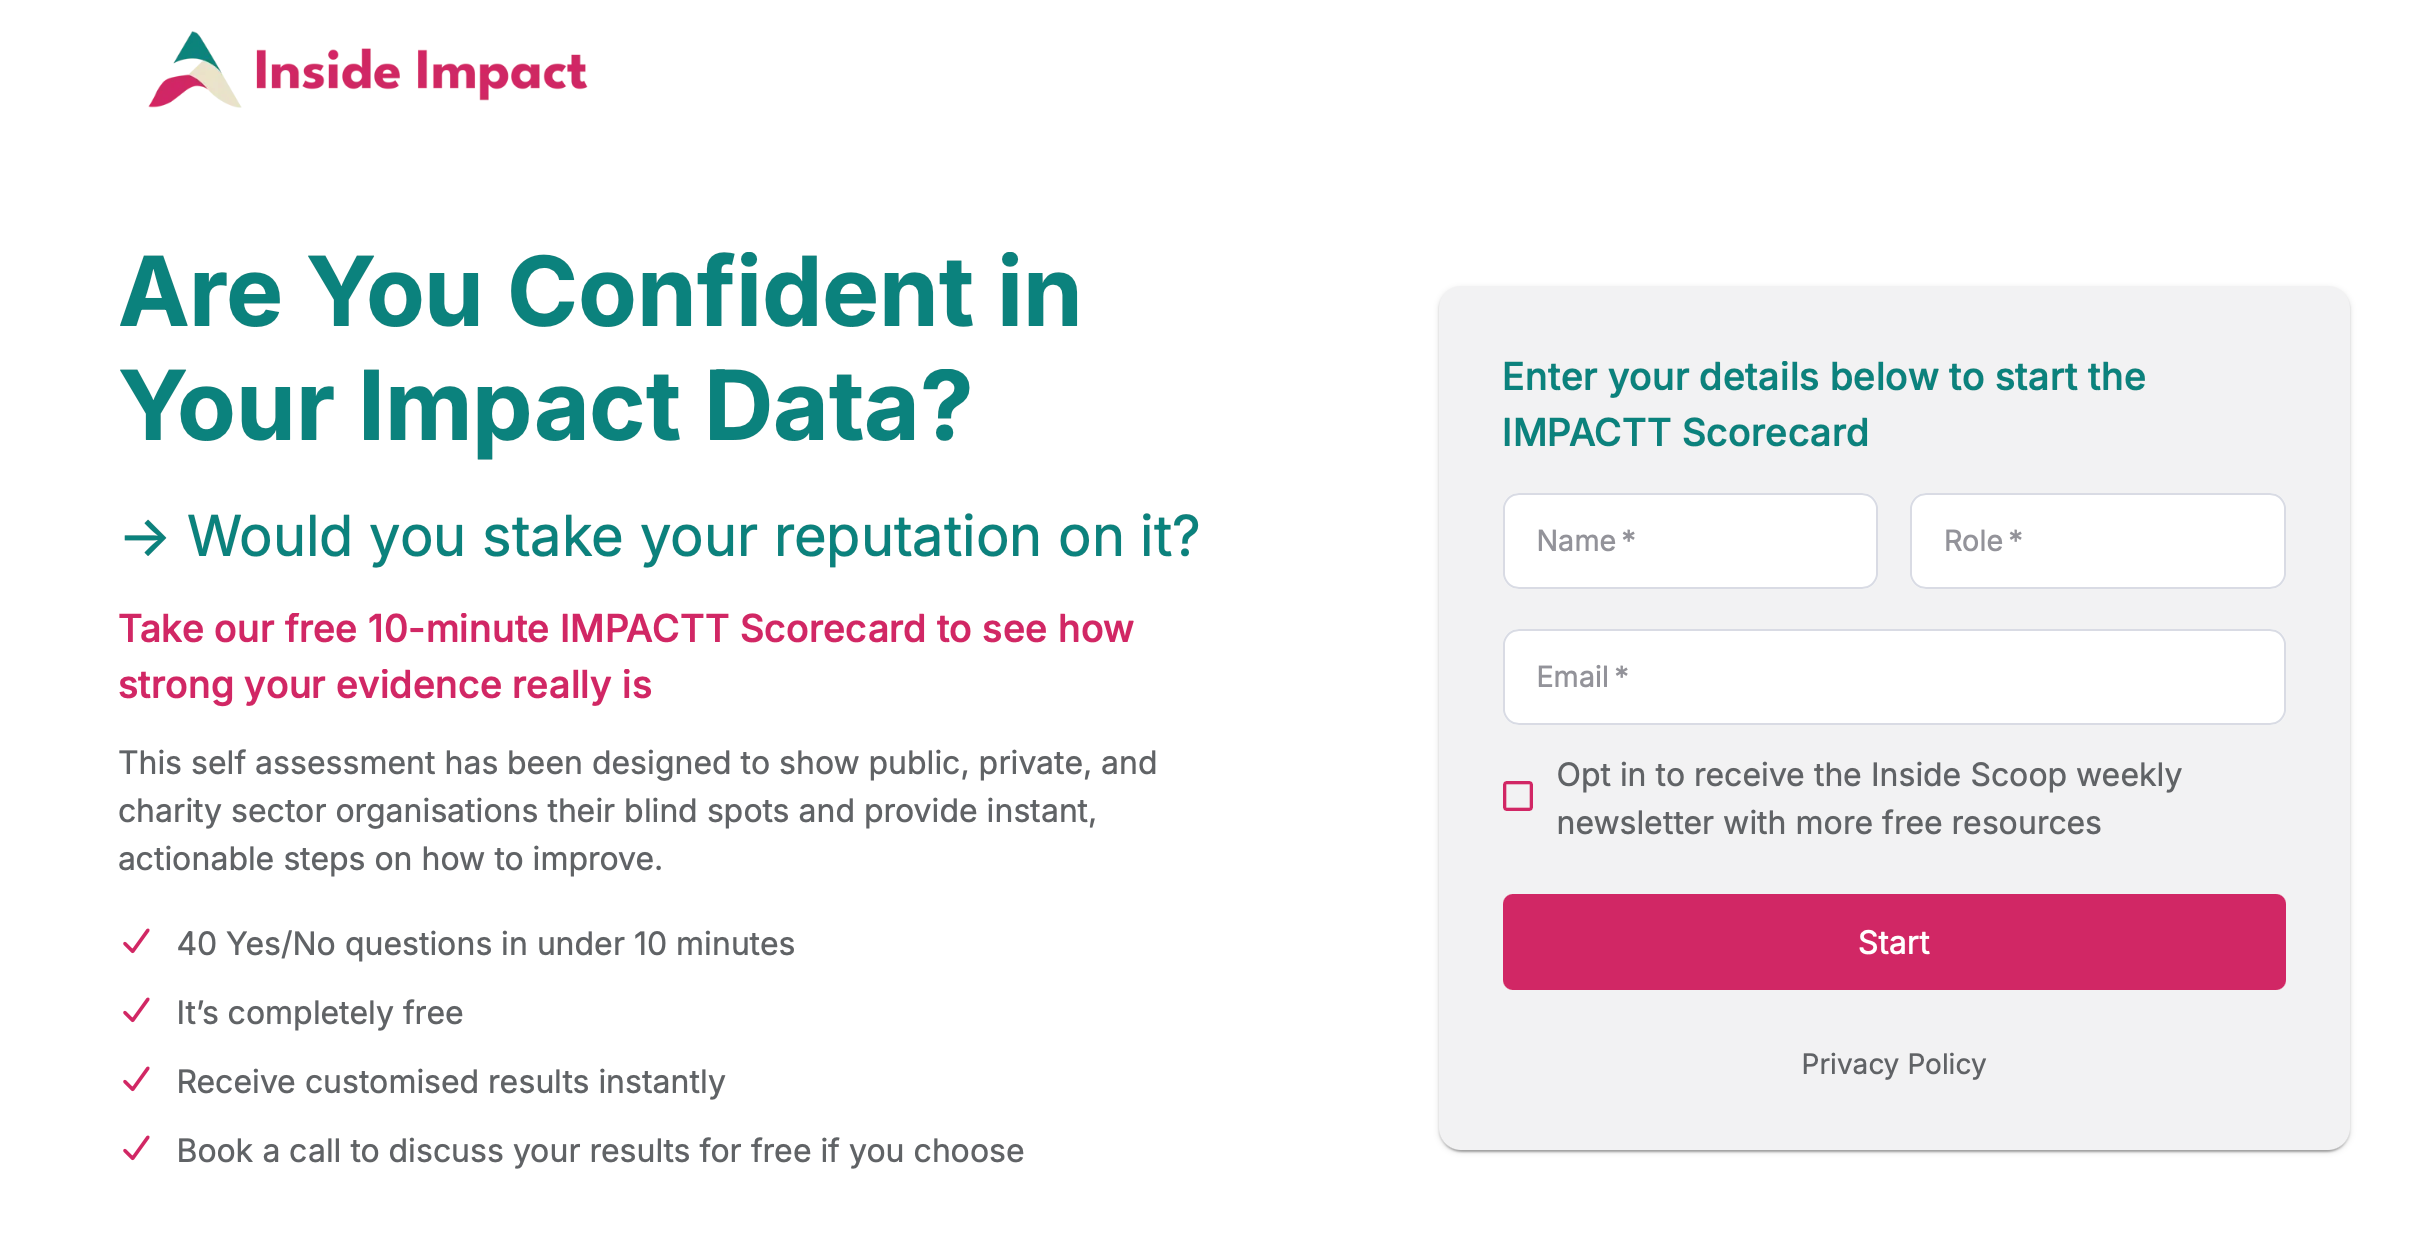This screenshot has width=2430, height=1246.
Task: Click checkmark beside Book a call
Action: pos(136,1149)
